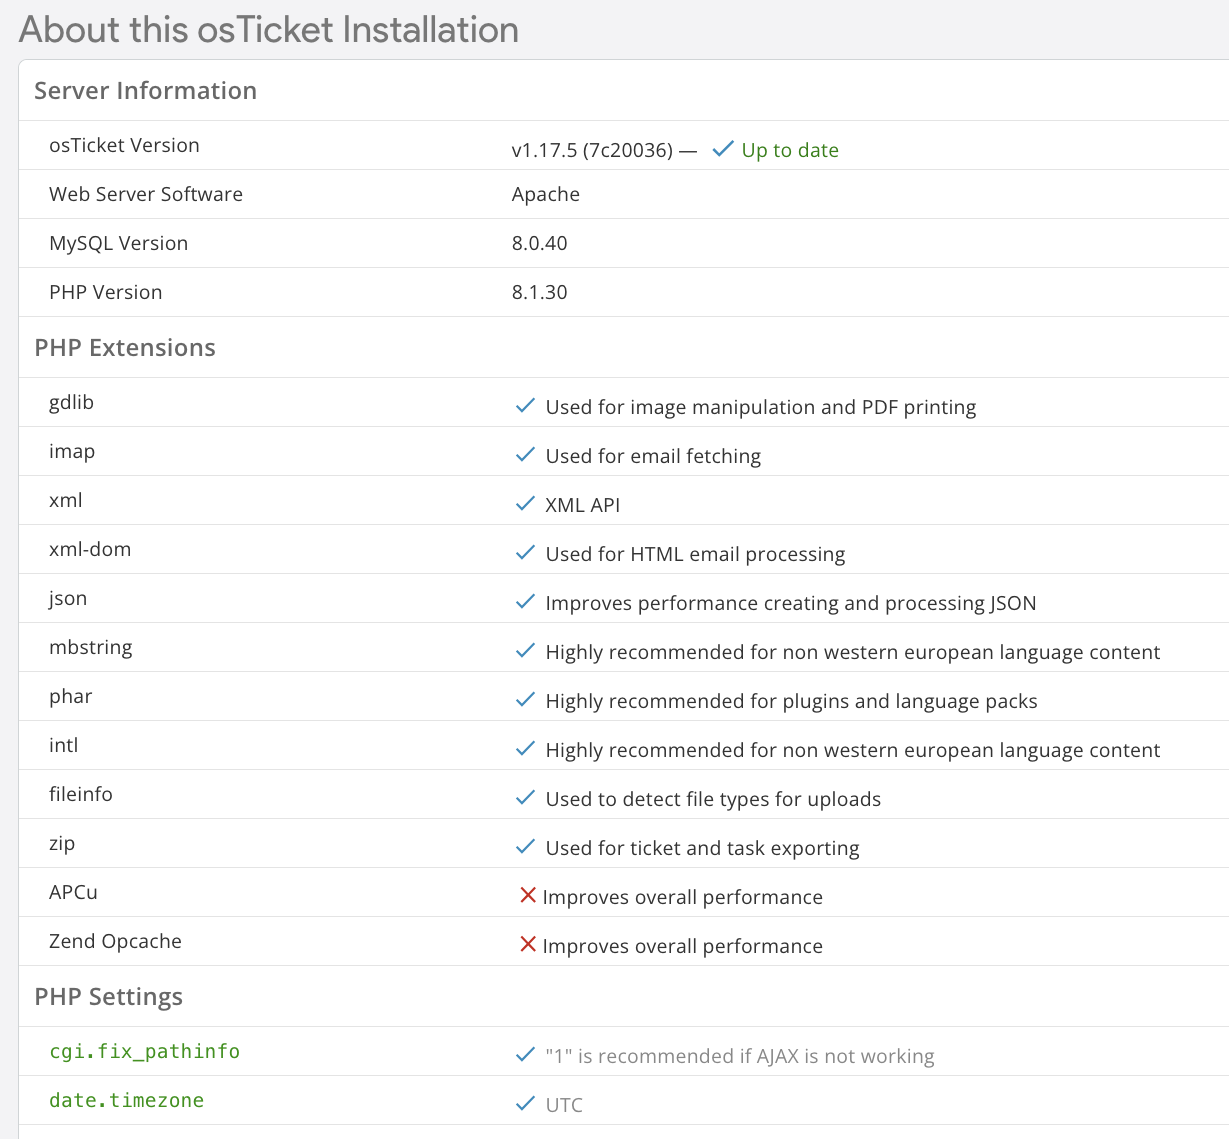The height and width of the screenshot is (1139, 1229).
Task: Click the PHP Extensions section heading
Action: click(125, 348)
